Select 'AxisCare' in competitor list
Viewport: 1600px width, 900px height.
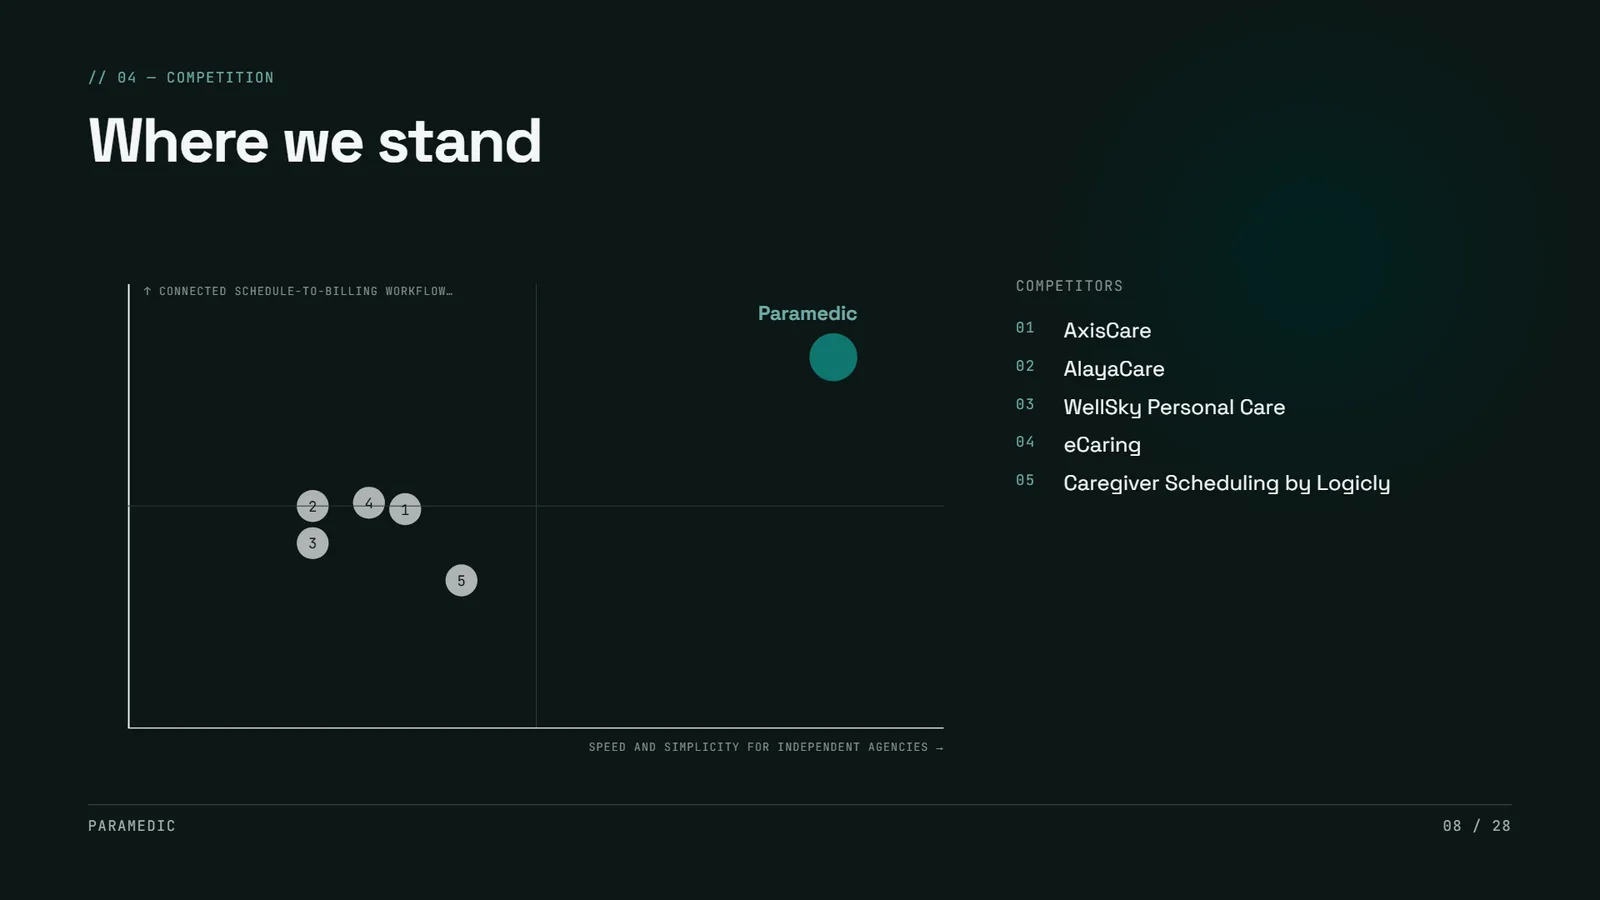tap(1107, 330)
